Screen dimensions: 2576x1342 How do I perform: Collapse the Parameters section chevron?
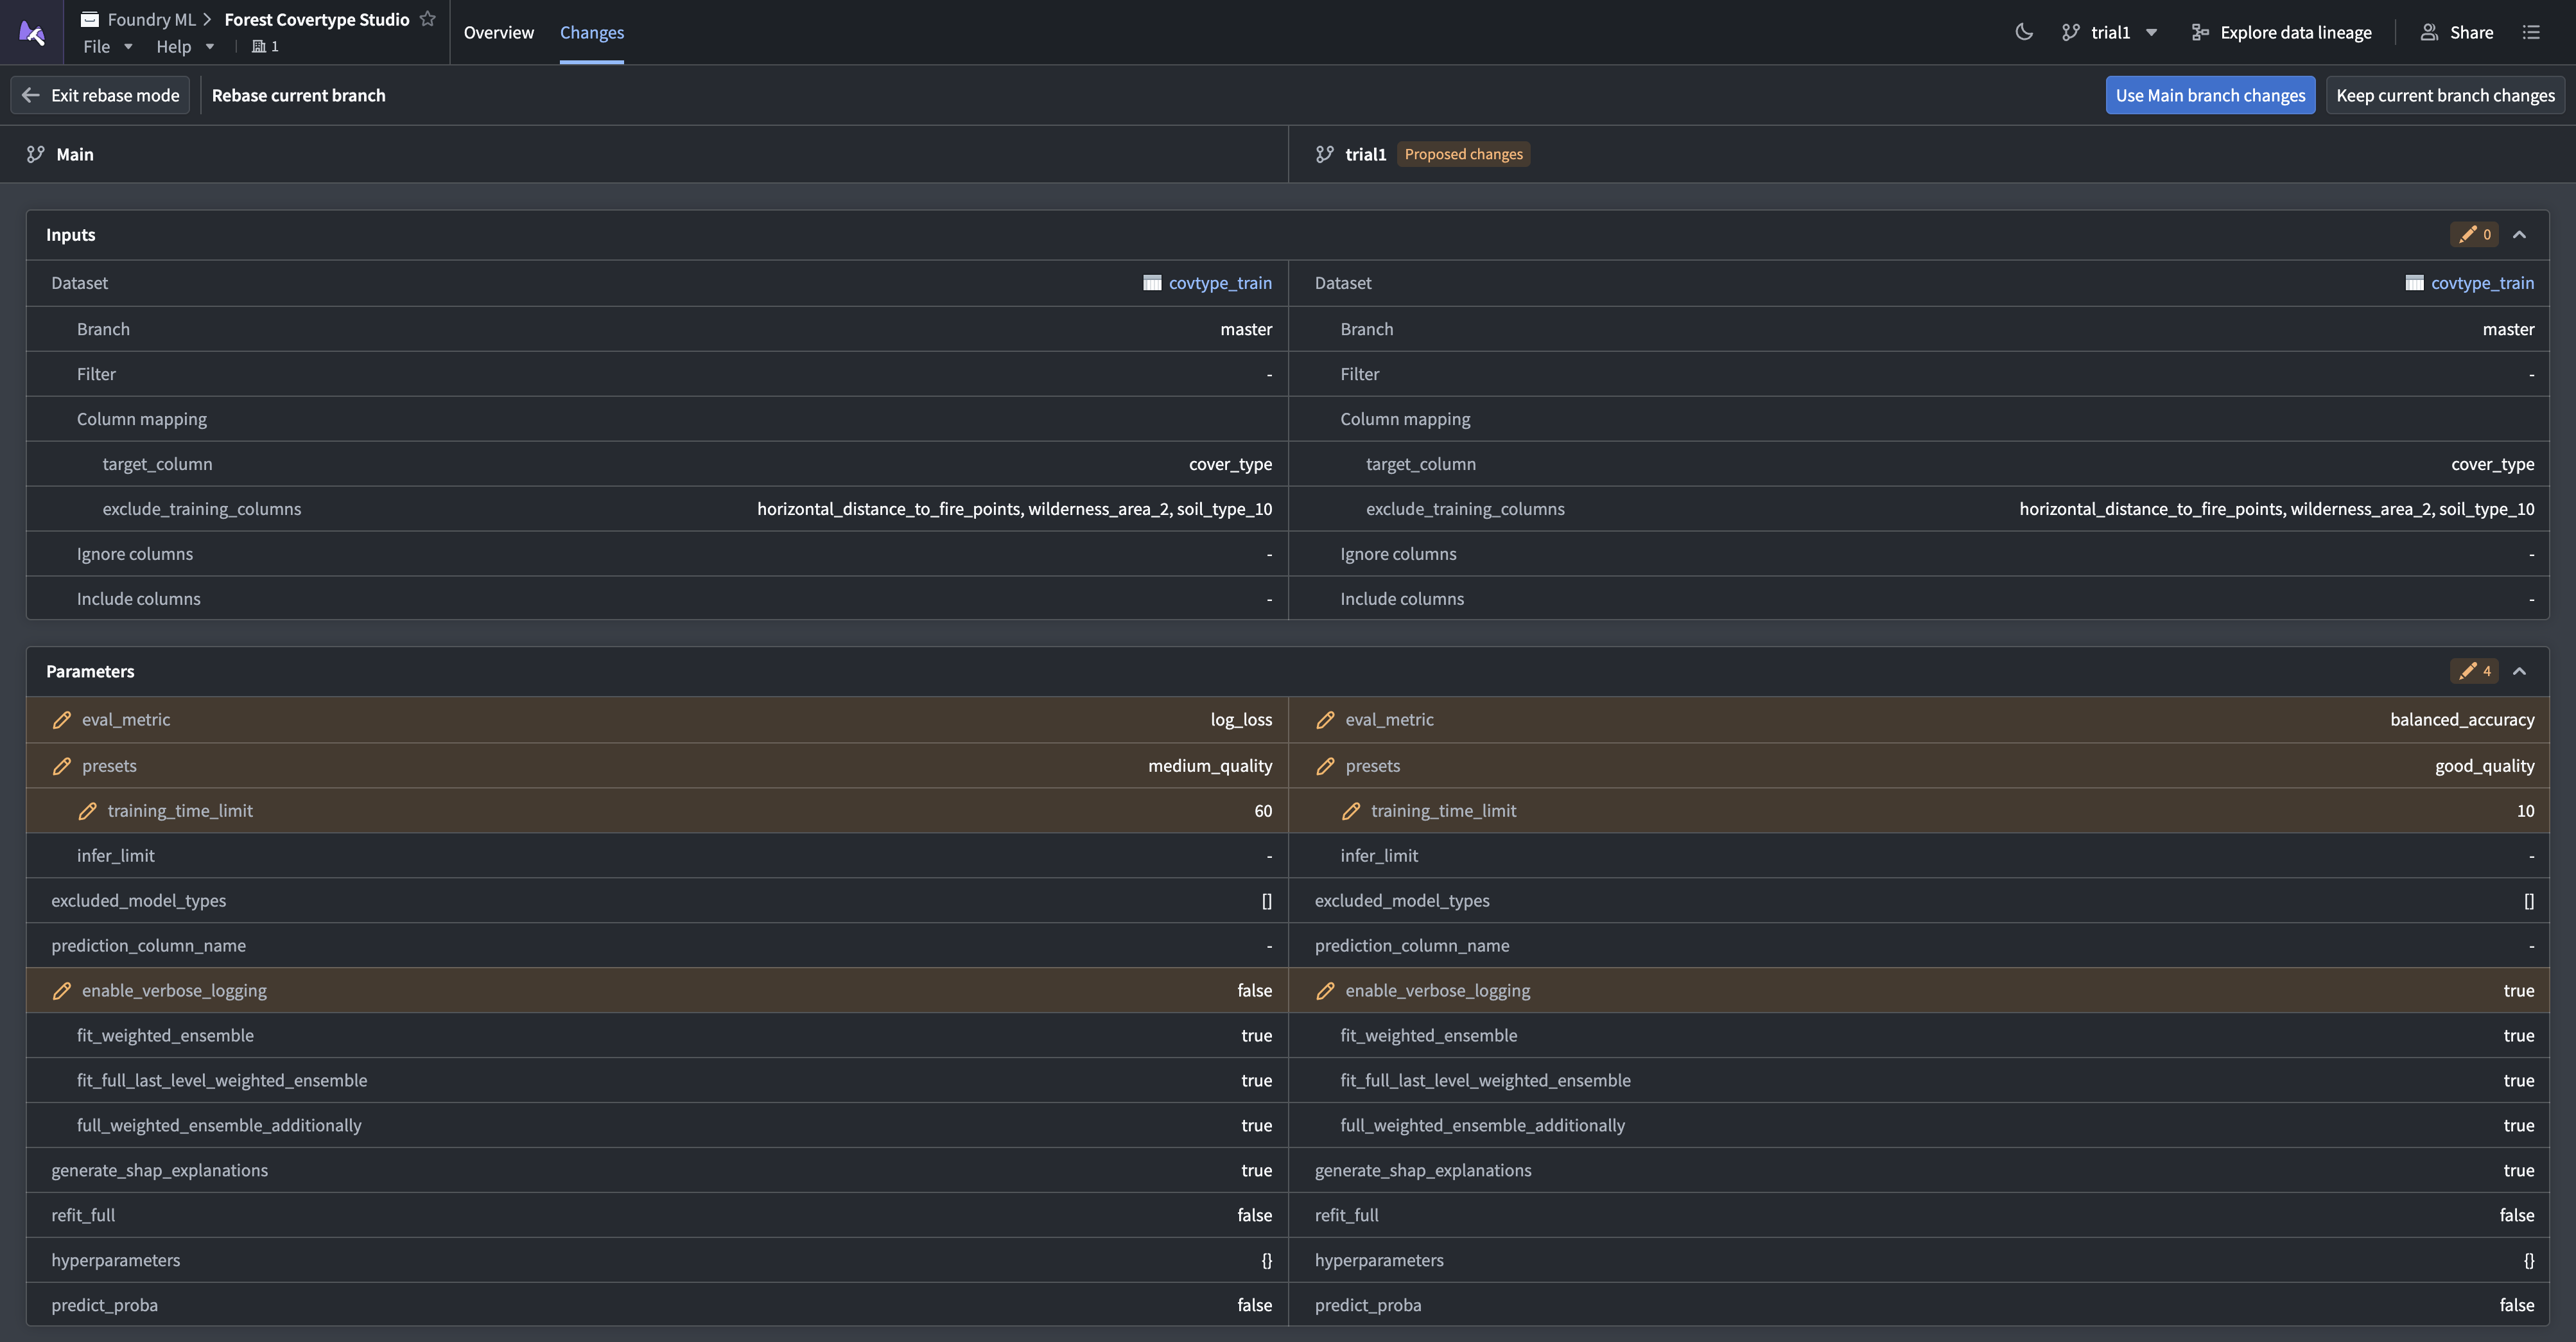pyautogui.click(x=2519, y=671)
